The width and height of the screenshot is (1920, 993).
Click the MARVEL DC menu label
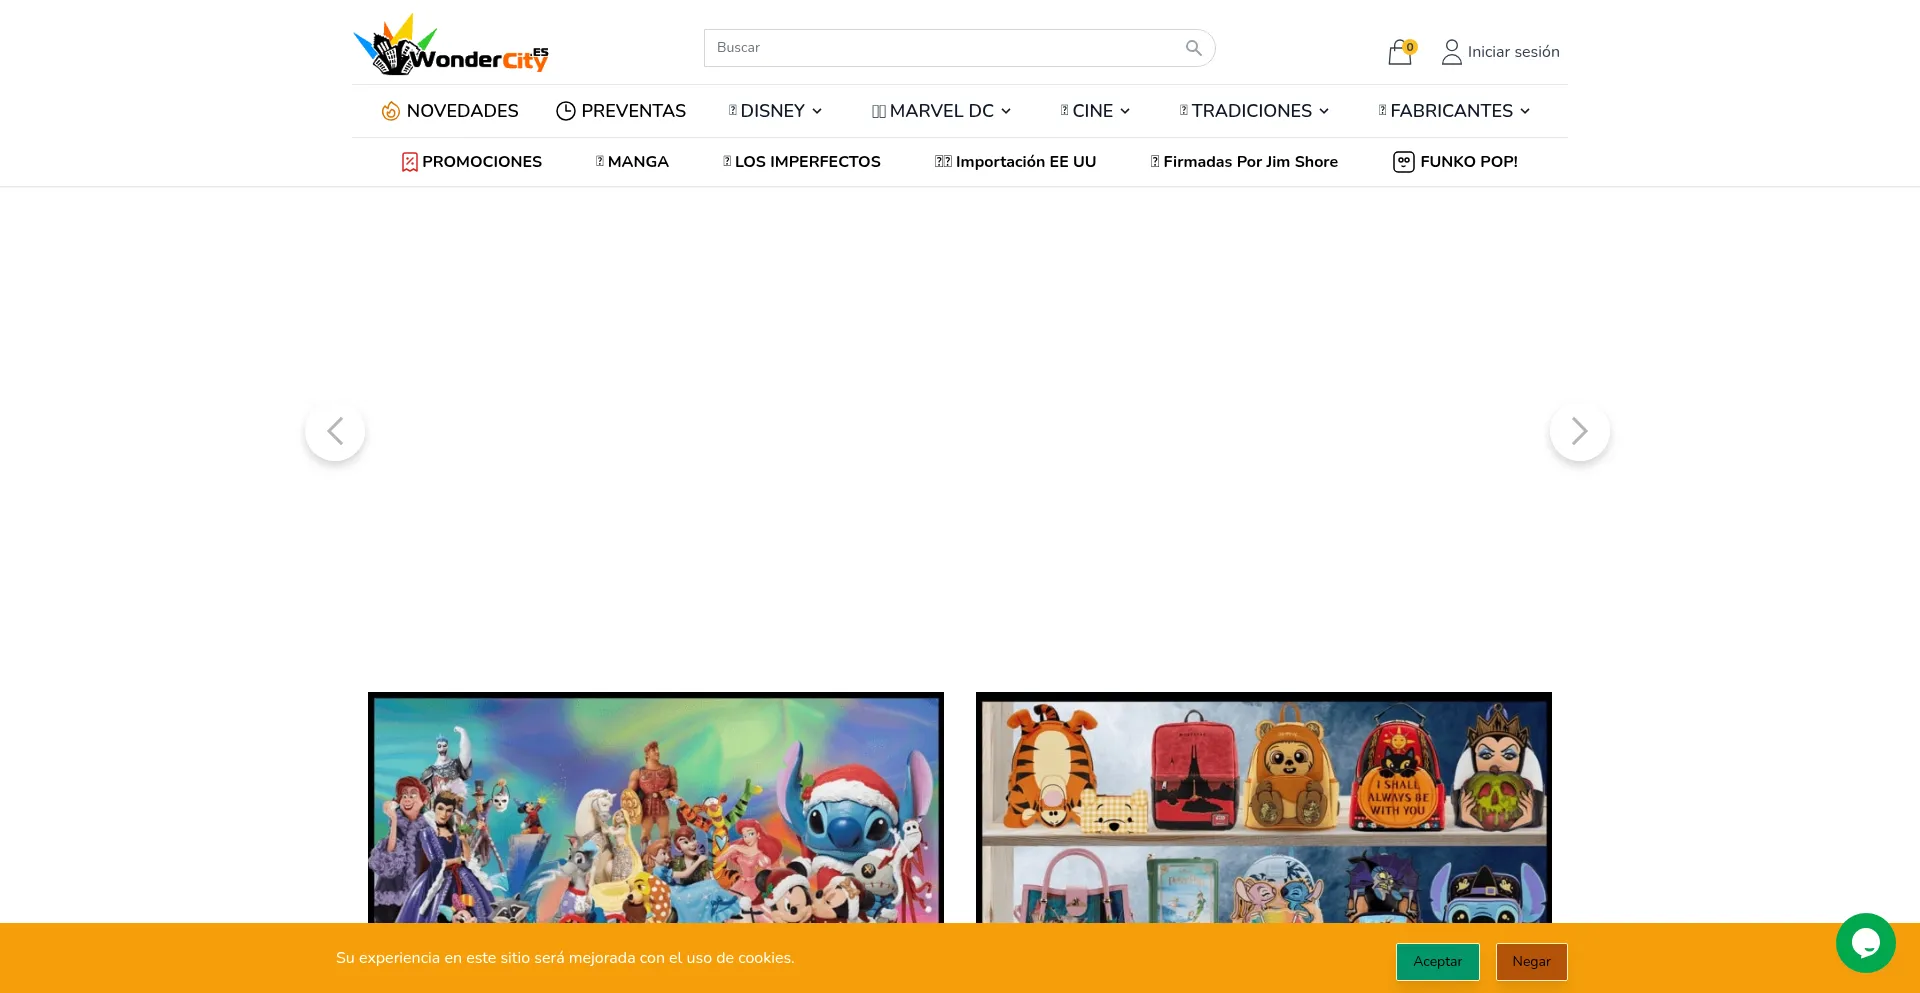[941, 111]
